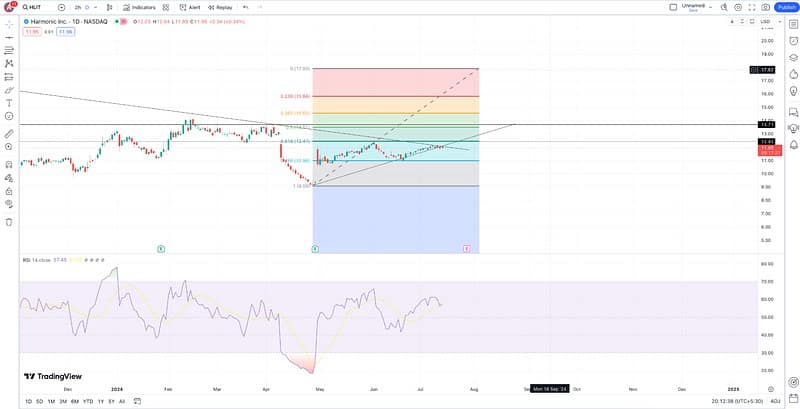Open chart settings hexagon icon
Image resolution: width=800 pixels, height=409 pixels.
point(738,7)
